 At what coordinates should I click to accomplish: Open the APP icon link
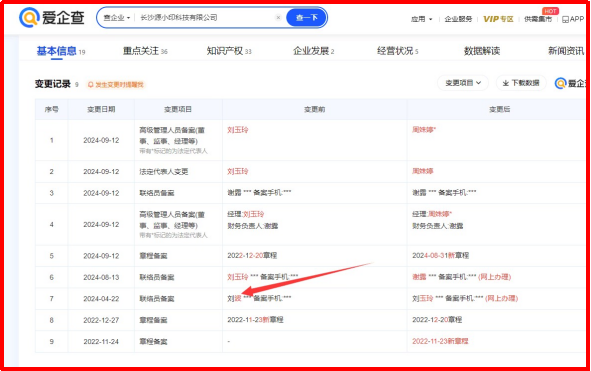tap(565, 19)
